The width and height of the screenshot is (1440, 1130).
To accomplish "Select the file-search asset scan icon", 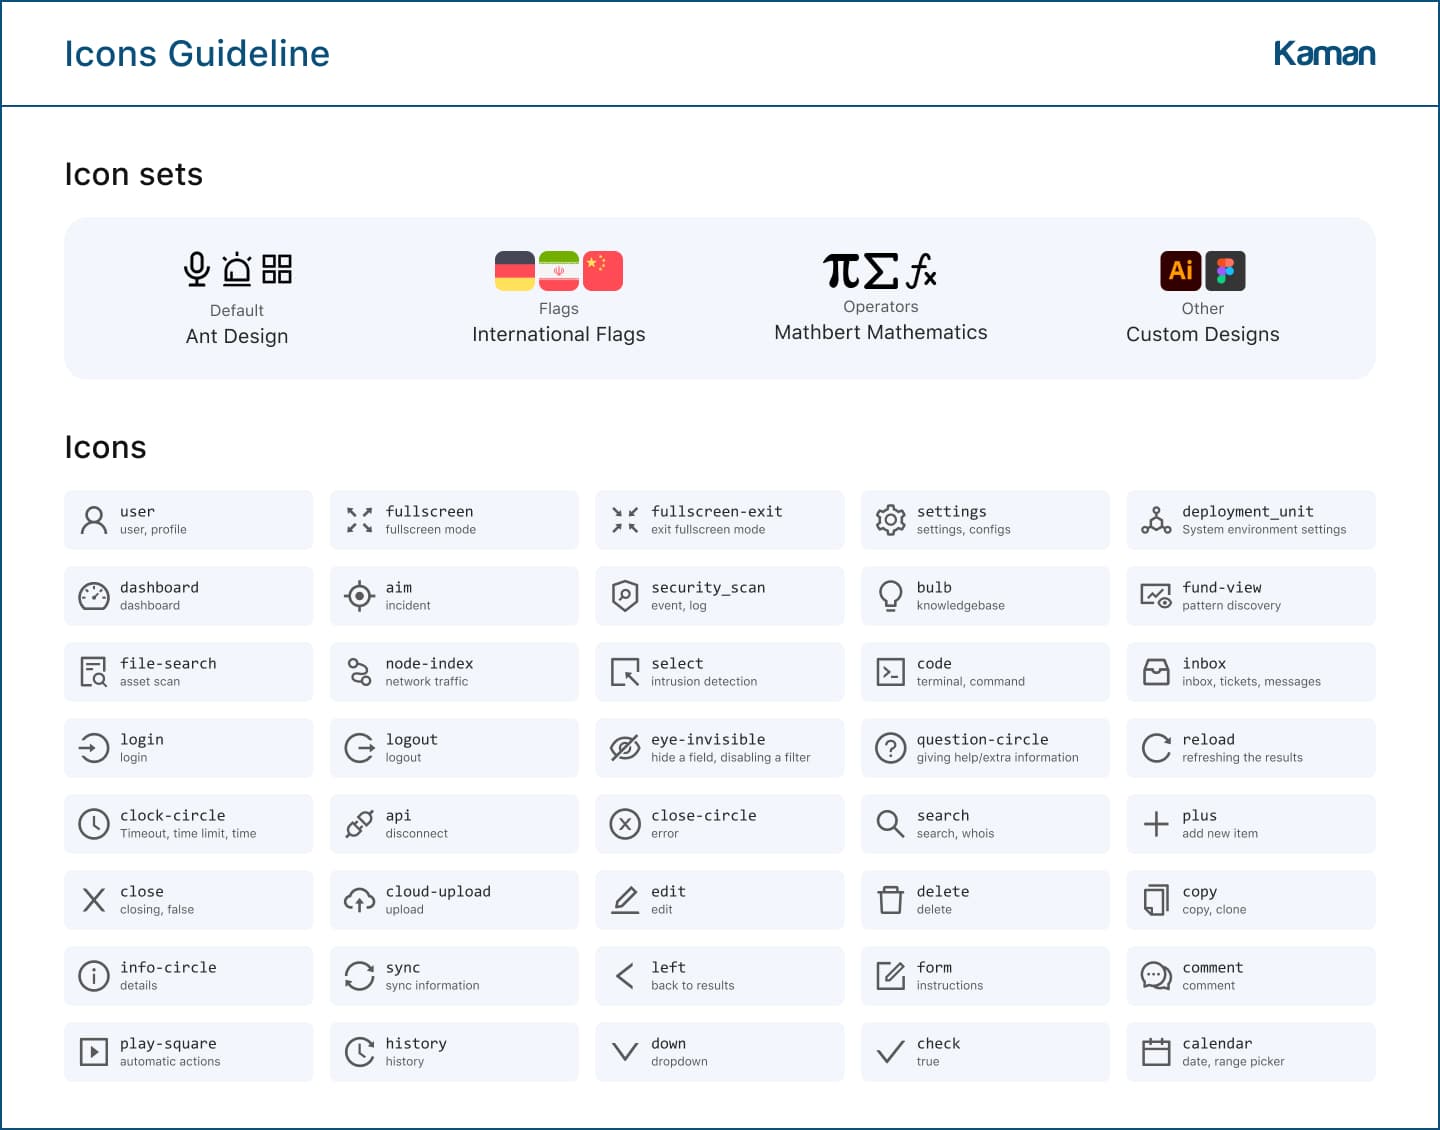I will (x=94, y=672).
